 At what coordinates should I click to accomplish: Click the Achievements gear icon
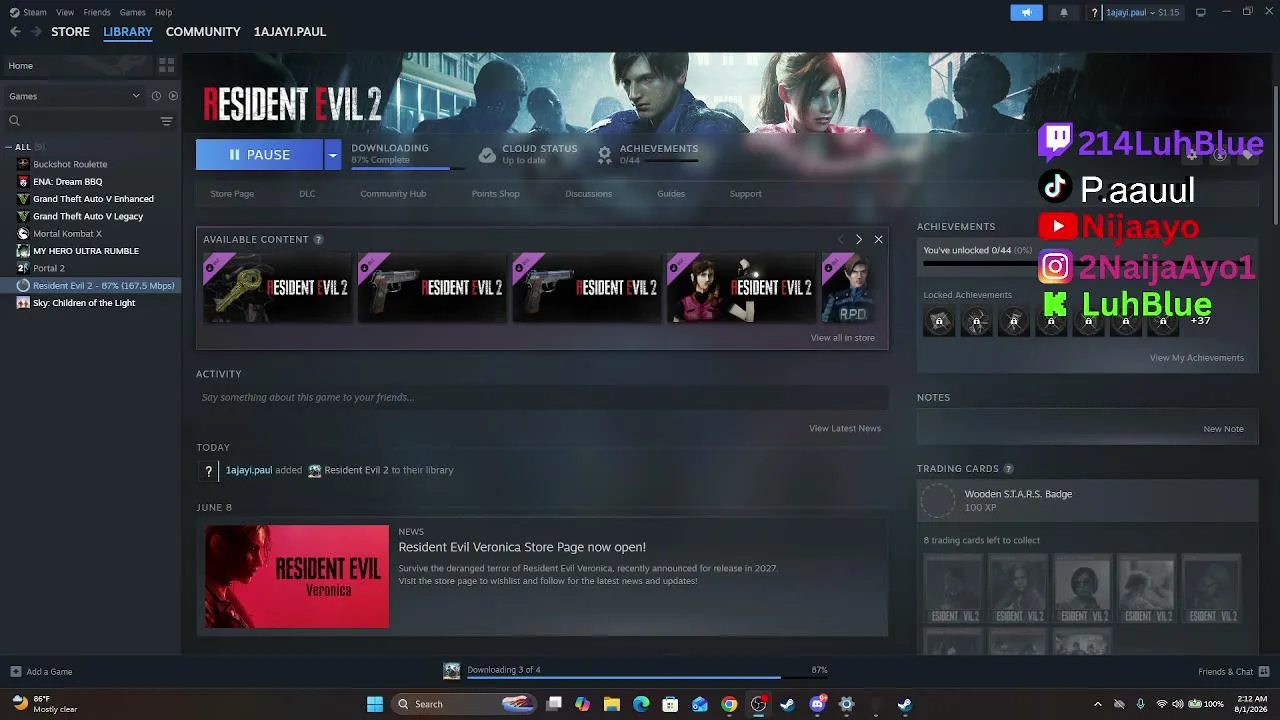tap(604, 154)
